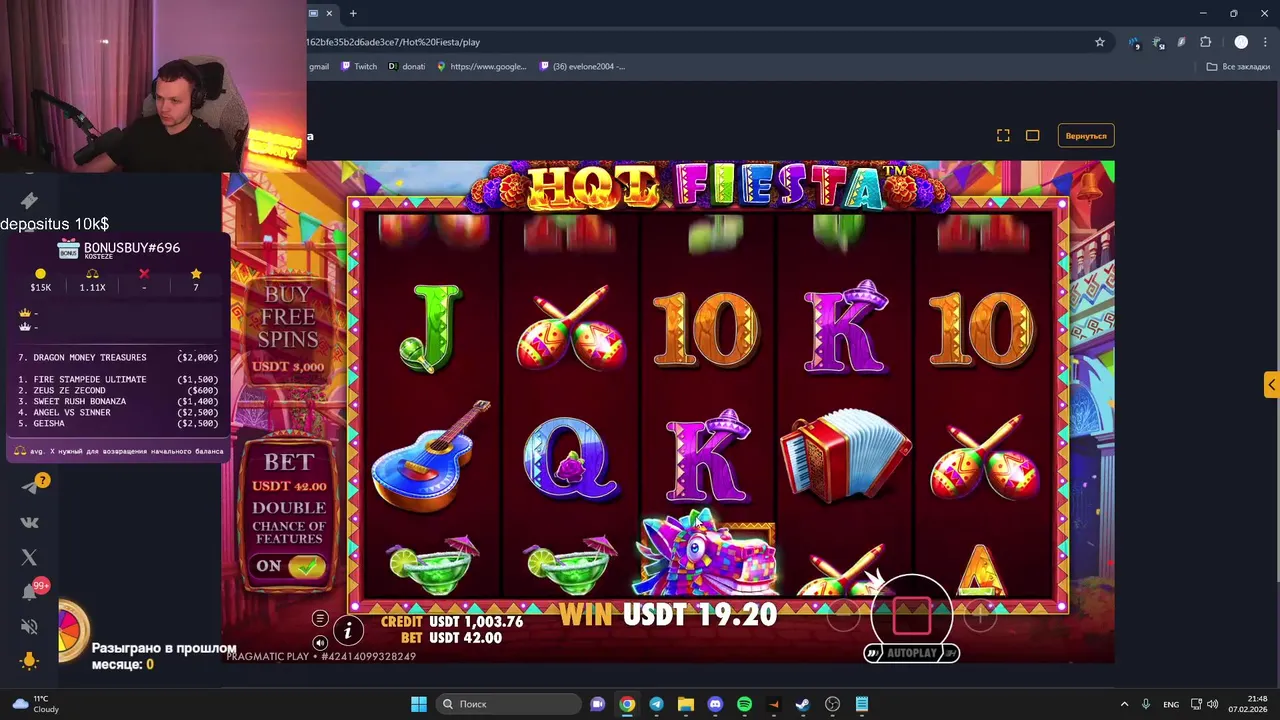Viewport: 1280px width, 720px height.
Task: Open Notepad icon on taskbar
Action: [862, 704]
